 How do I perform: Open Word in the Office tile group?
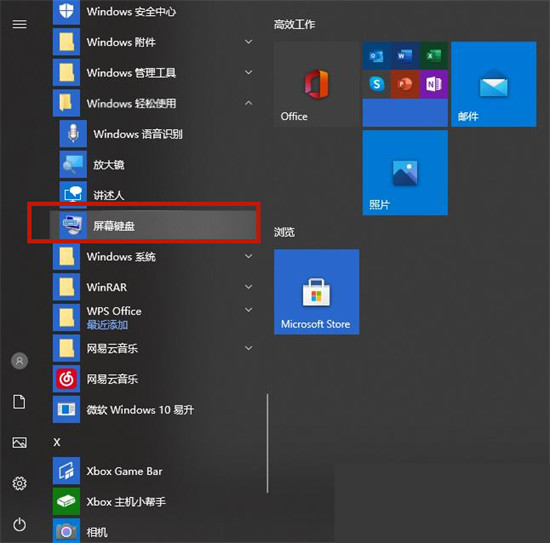click(x=405, y=56)
